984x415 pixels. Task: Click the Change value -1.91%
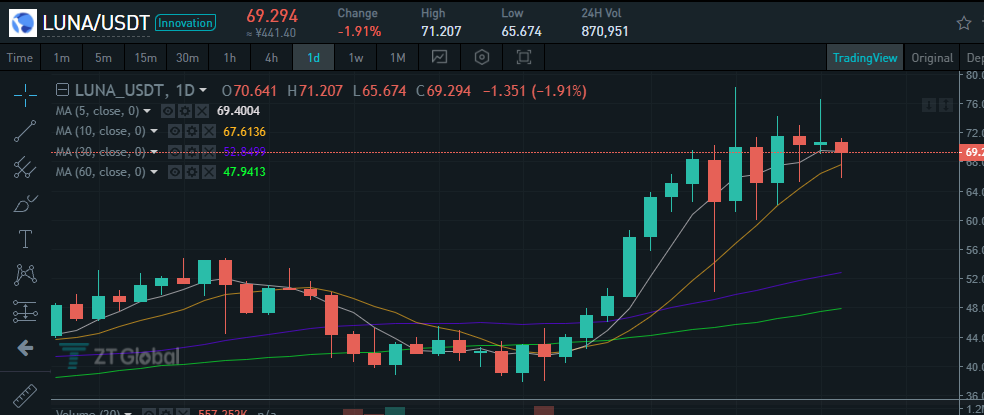[x=359, y=31]
